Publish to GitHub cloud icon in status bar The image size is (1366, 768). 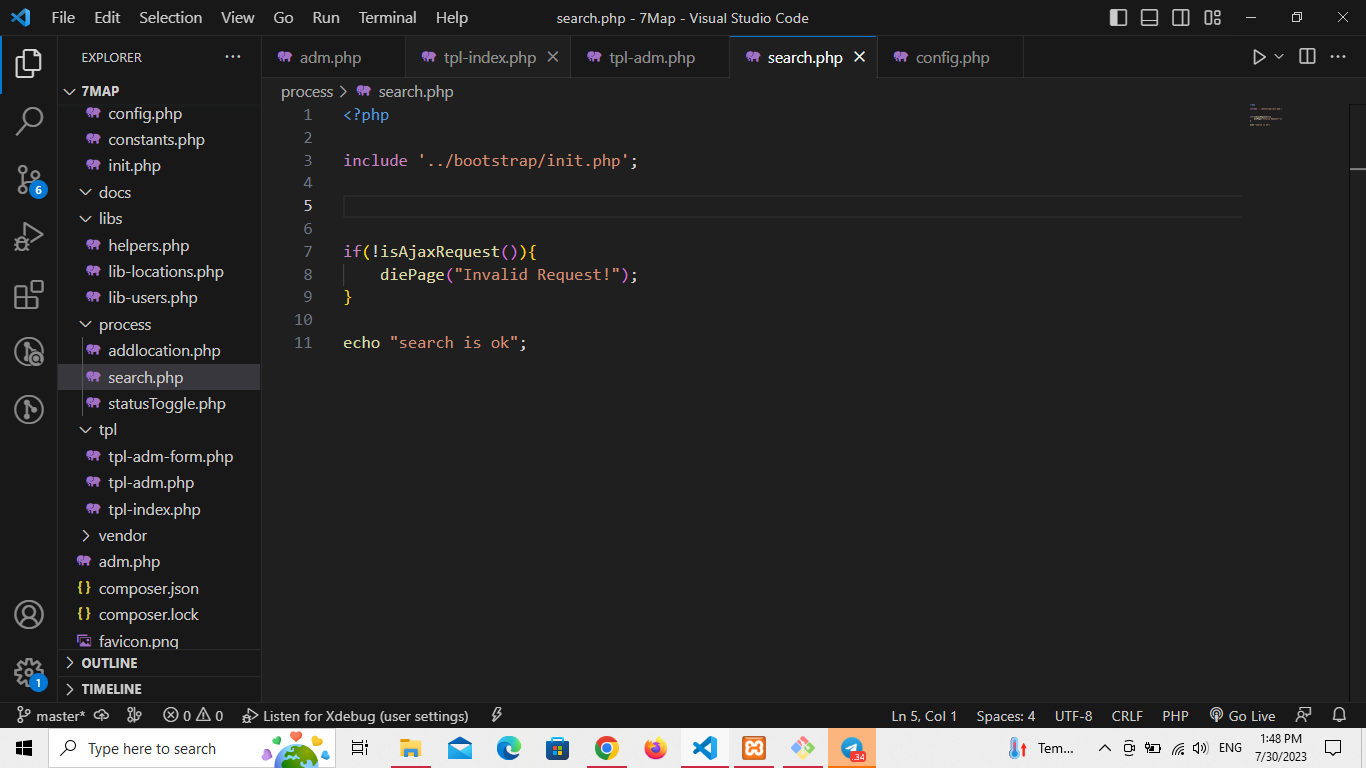pos(102,716)
